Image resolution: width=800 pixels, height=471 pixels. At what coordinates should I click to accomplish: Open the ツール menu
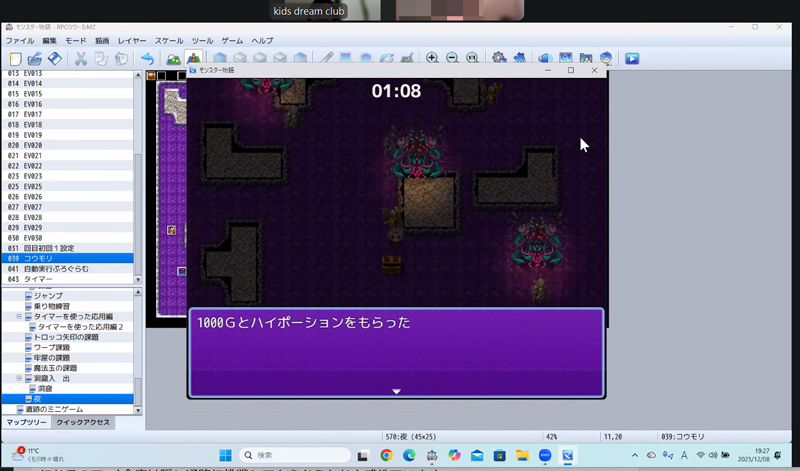pos(202,41)
